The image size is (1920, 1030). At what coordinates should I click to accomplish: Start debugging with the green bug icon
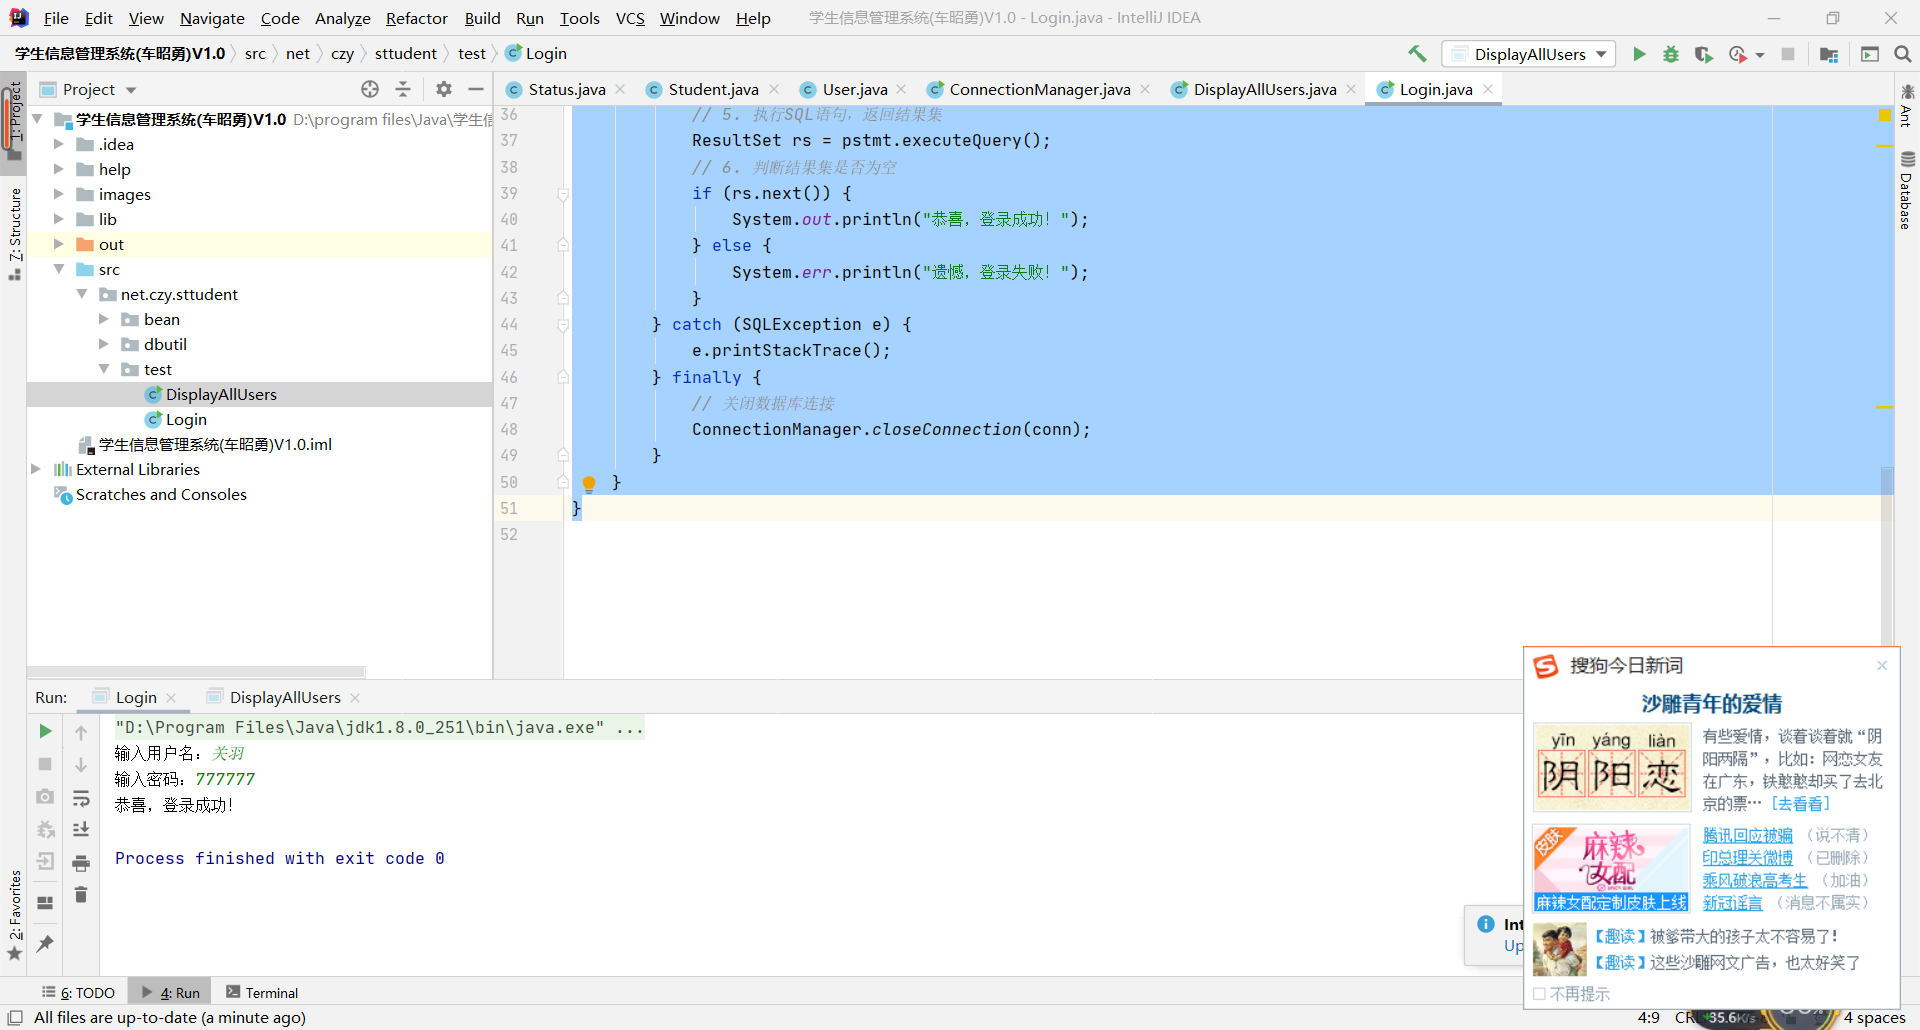tap(1671, 54)
